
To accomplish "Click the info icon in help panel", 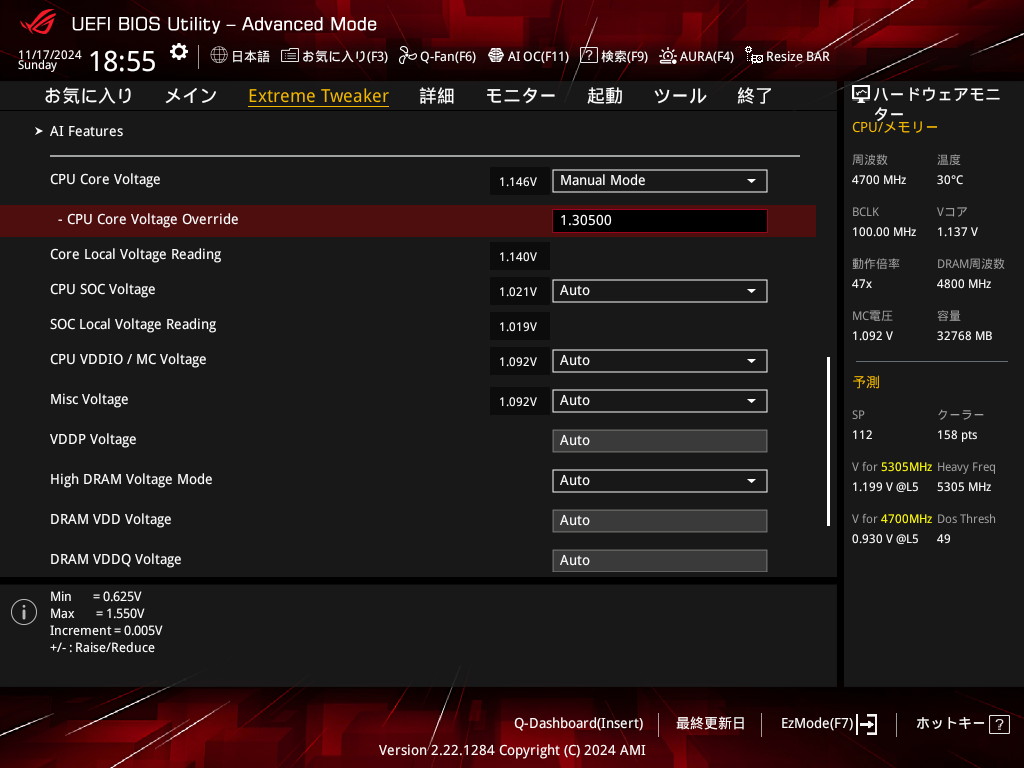I will 24,612.
